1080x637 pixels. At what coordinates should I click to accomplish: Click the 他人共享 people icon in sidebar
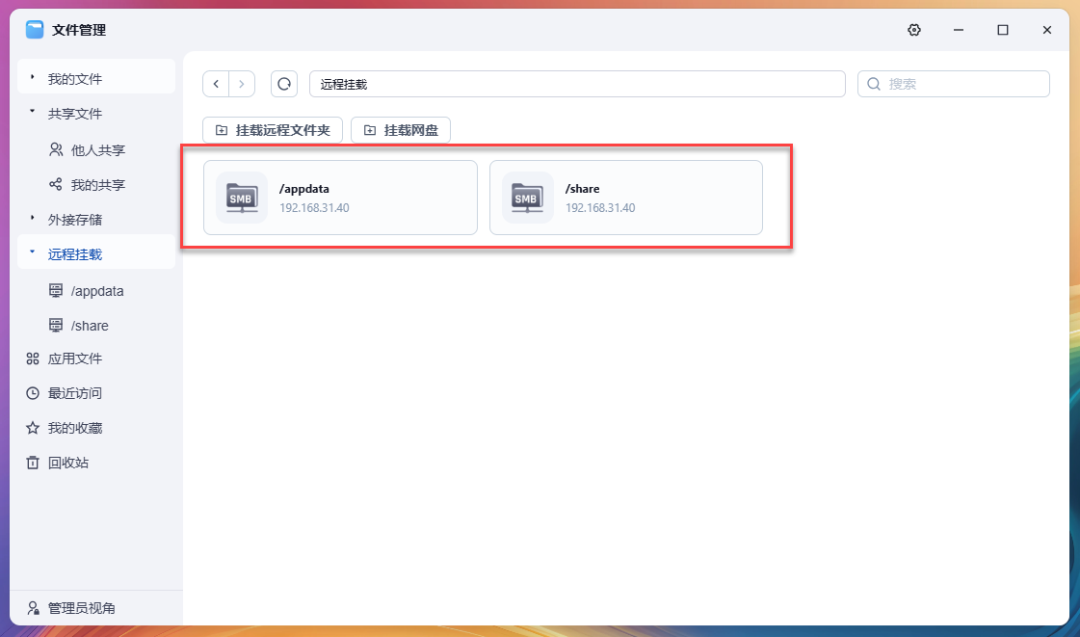[x=56, y=149]
